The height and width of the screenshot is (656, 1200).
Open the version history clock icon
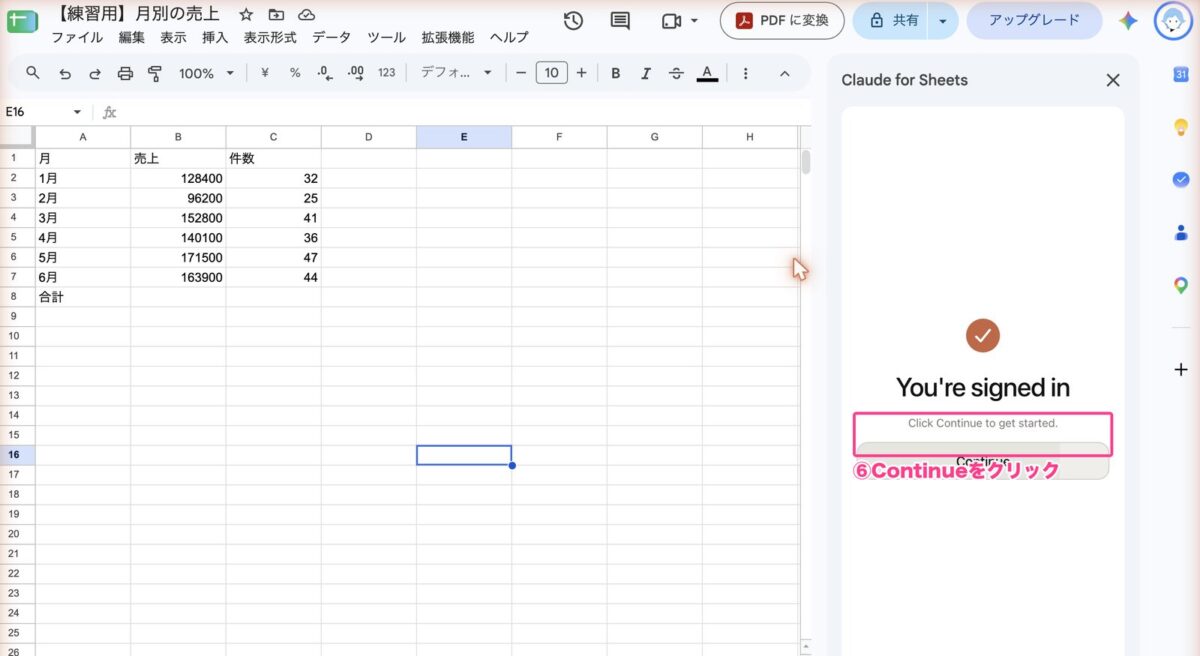click(x=573, y=21)
